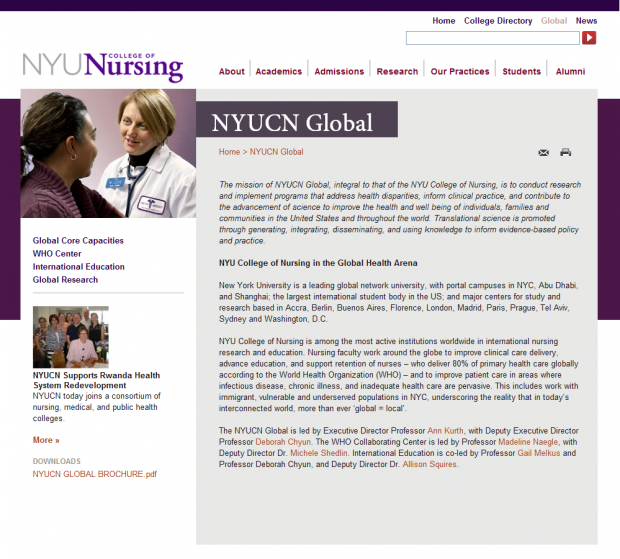Select the Global top navigation link
This screenshot has height=559, width=620.
[x=554, y=21]
